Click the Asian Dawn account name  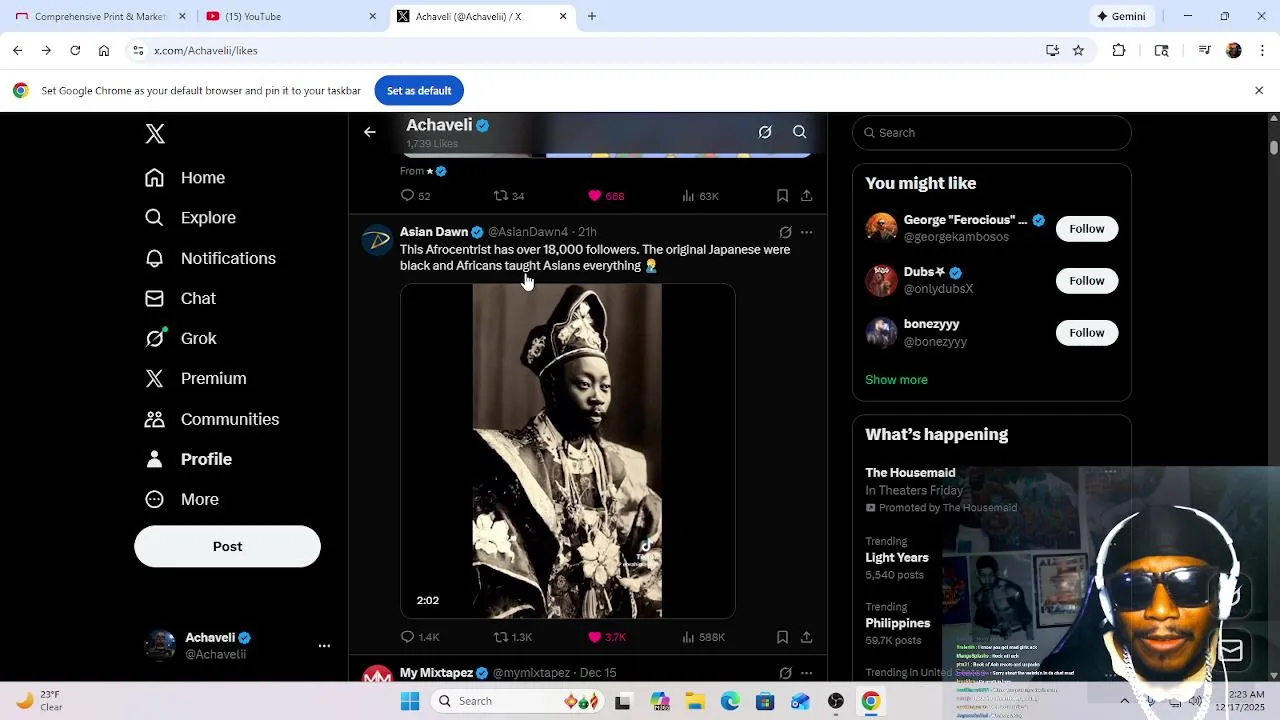(x=434, y=232)
